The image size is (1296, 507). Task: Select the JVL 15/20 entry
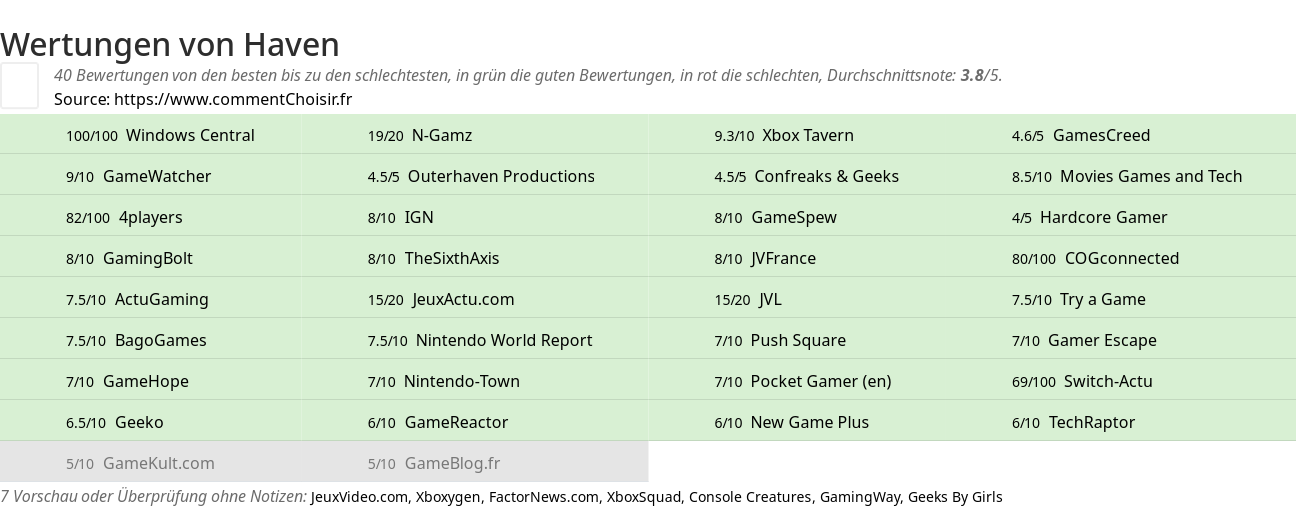click(x=748, y=299)
